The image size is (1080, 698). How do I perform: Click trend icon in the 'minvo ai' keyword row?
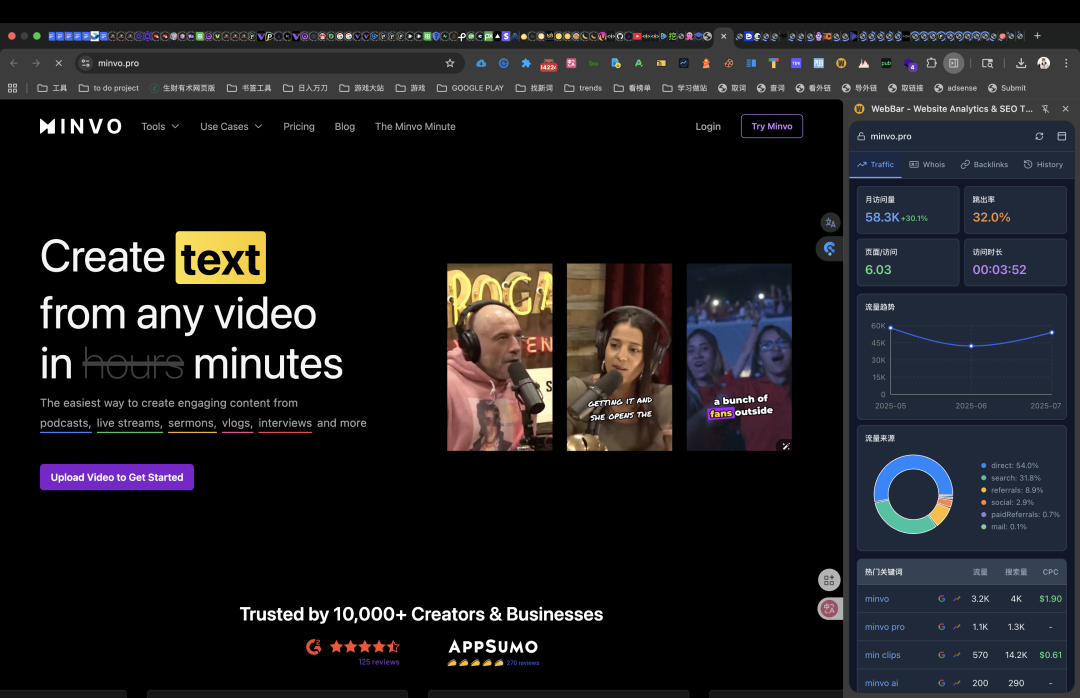point(957,683)
